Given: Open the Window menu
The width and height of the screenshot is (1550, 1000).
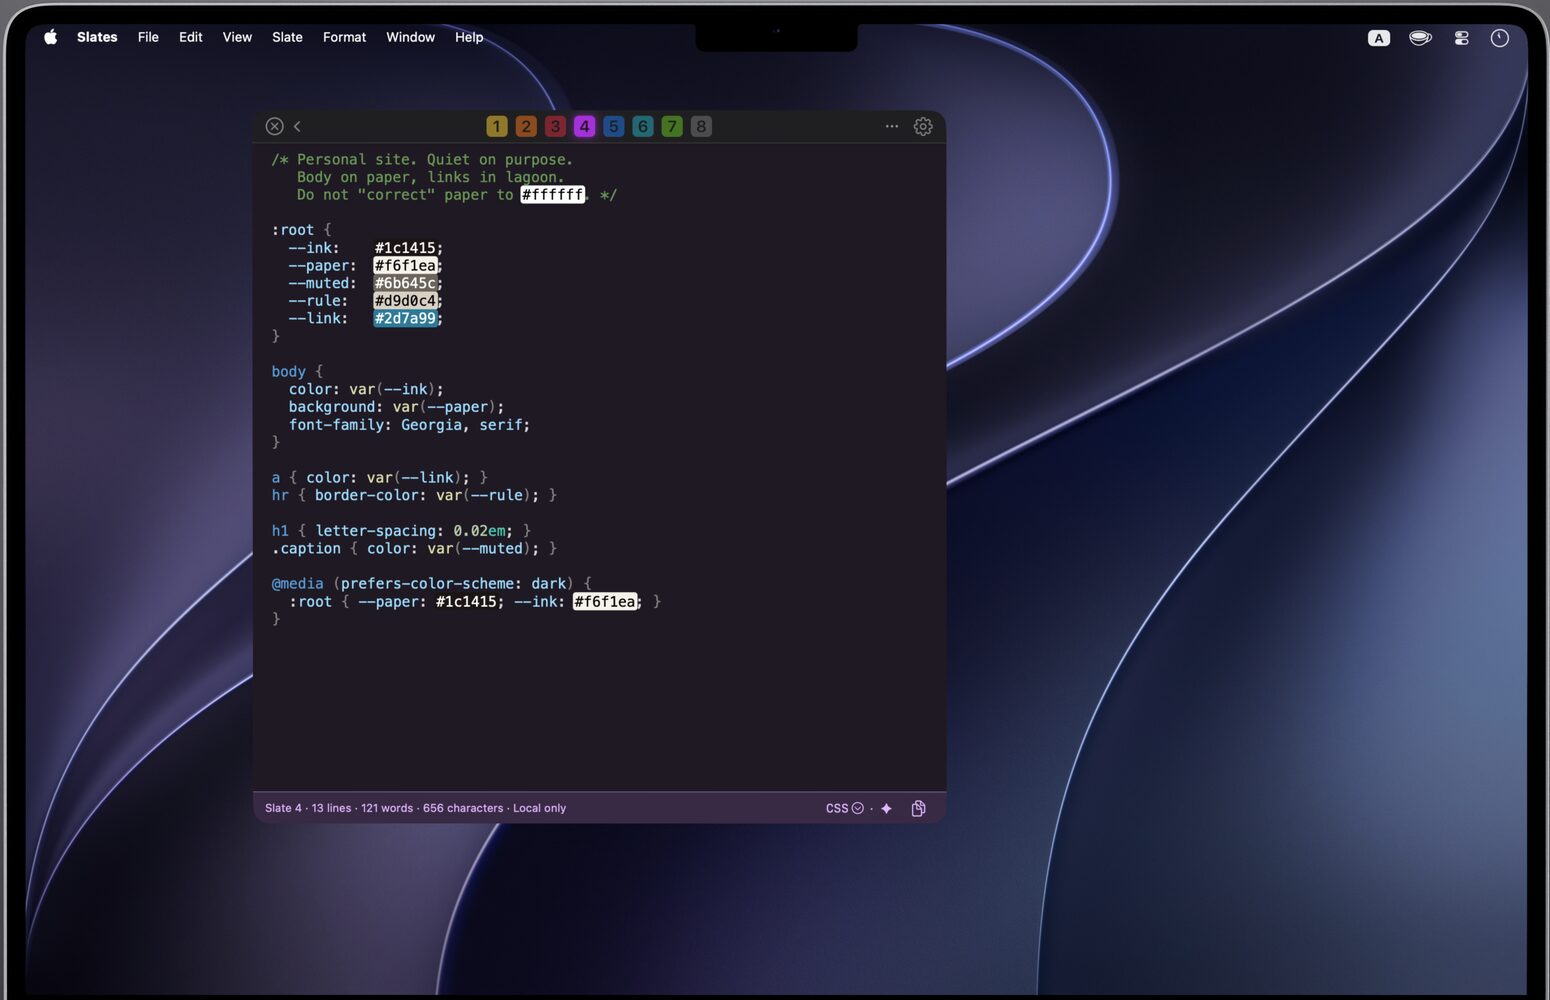Looking at the screenshot, I should click(x=410, y=37).
